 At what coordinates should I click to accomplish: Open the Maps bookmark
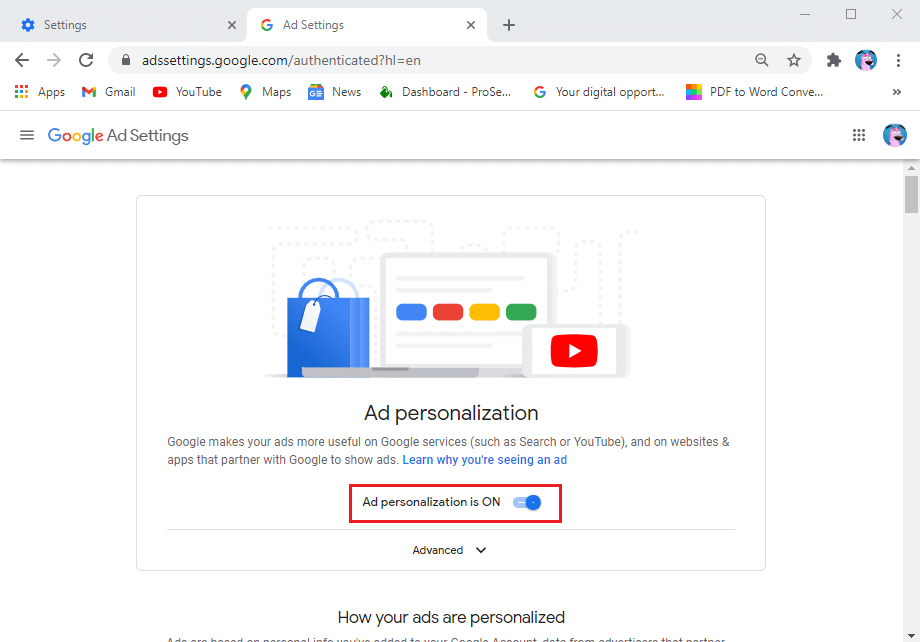pyautogui.click(x=264, y=91)
